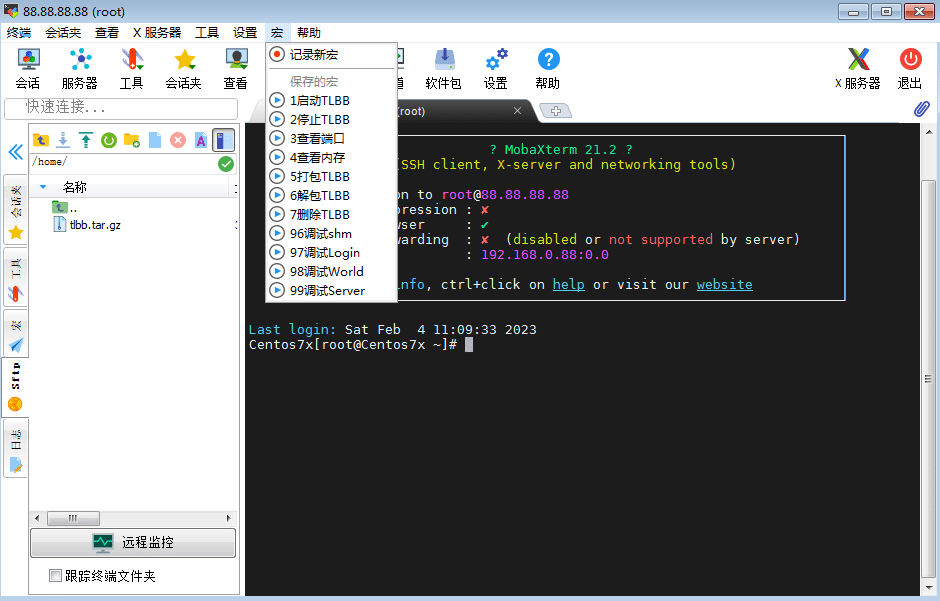This screenshot has width=940, height=601.
Task: Click the 远程监控 button
Action: tap(133, 542)
